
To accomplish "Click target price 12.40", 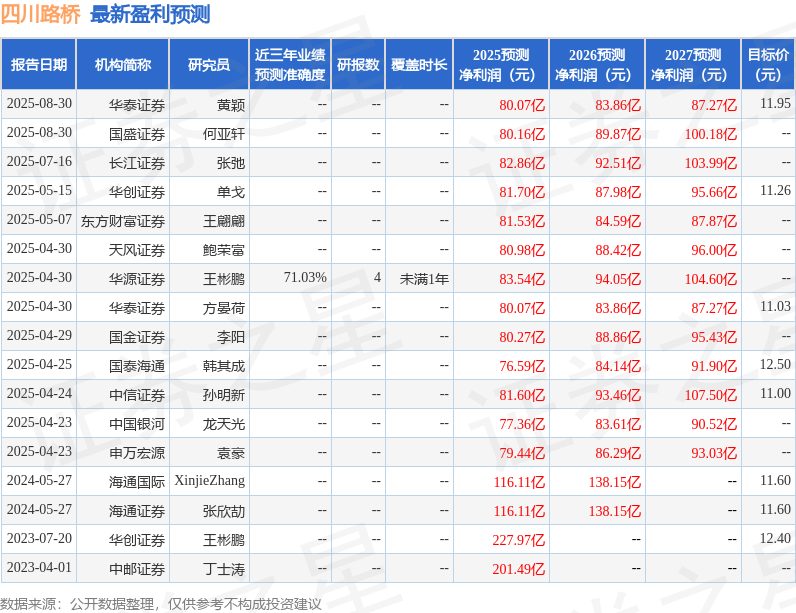I will 775,538.
